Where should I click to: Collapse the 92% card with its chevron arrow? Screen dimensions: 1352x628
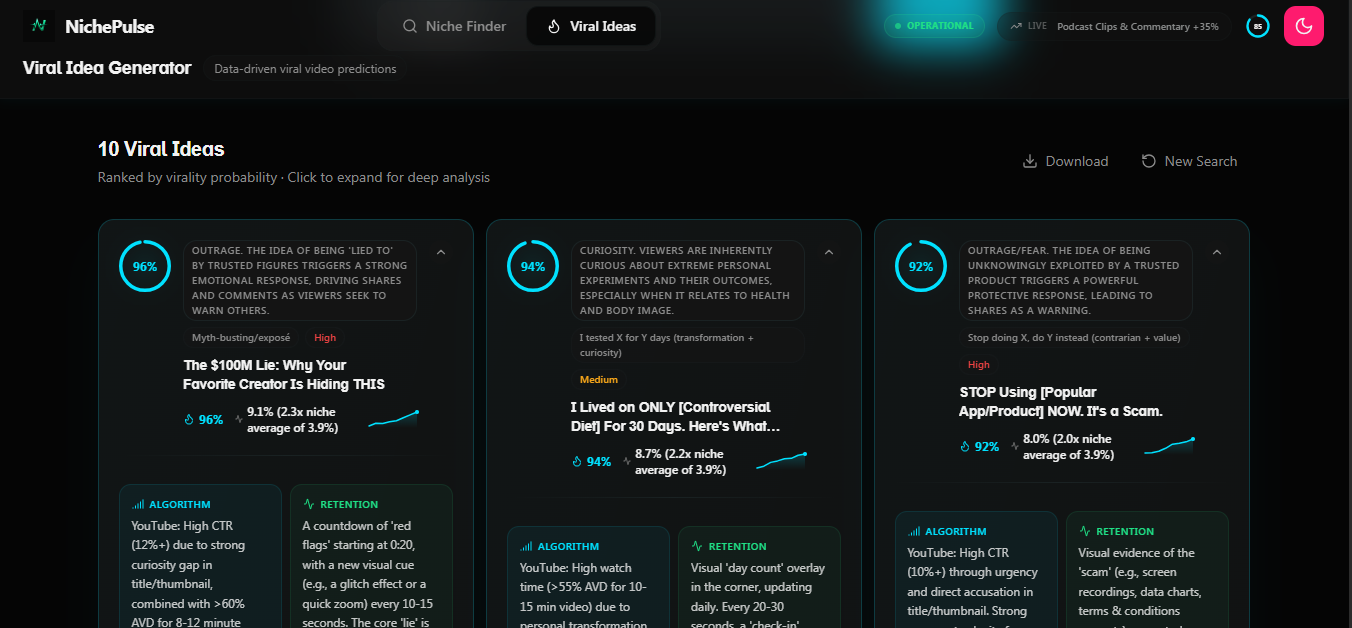[1217, 252]
